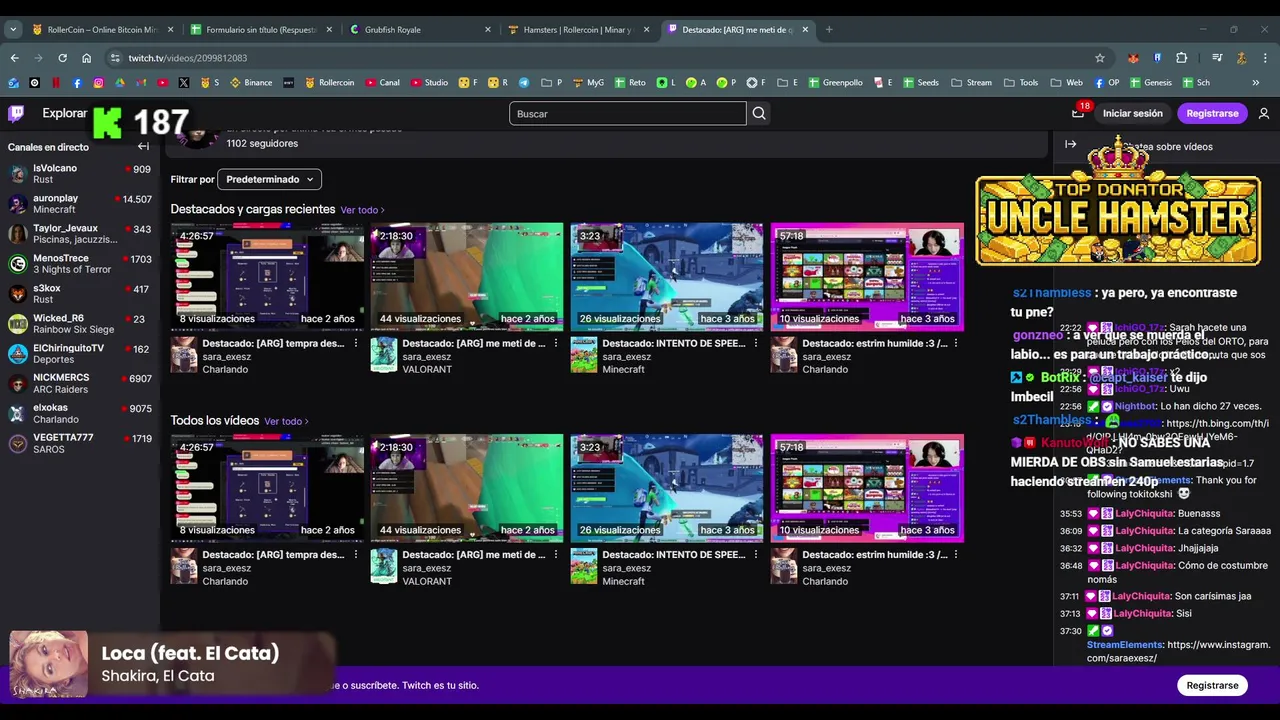Open the user profile icon menu

click(1264, 113)
